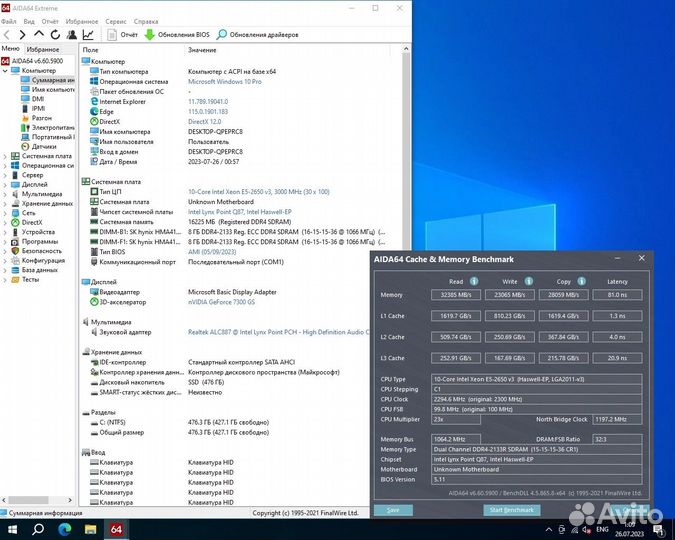The height and width of the screenshot is (540, 675).
Task: Switch to the Избранное sidebar tab
Action: (x=43, y=50)
